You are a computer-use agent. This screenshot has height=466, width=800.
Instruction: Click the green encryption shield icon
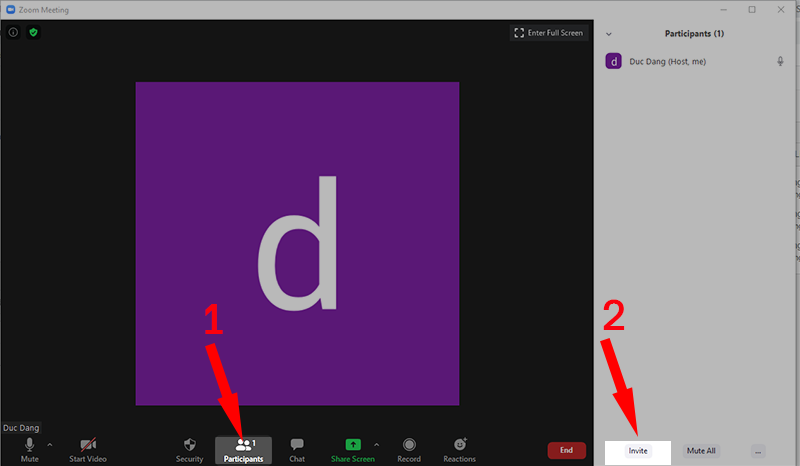click(x=33, y=32)
